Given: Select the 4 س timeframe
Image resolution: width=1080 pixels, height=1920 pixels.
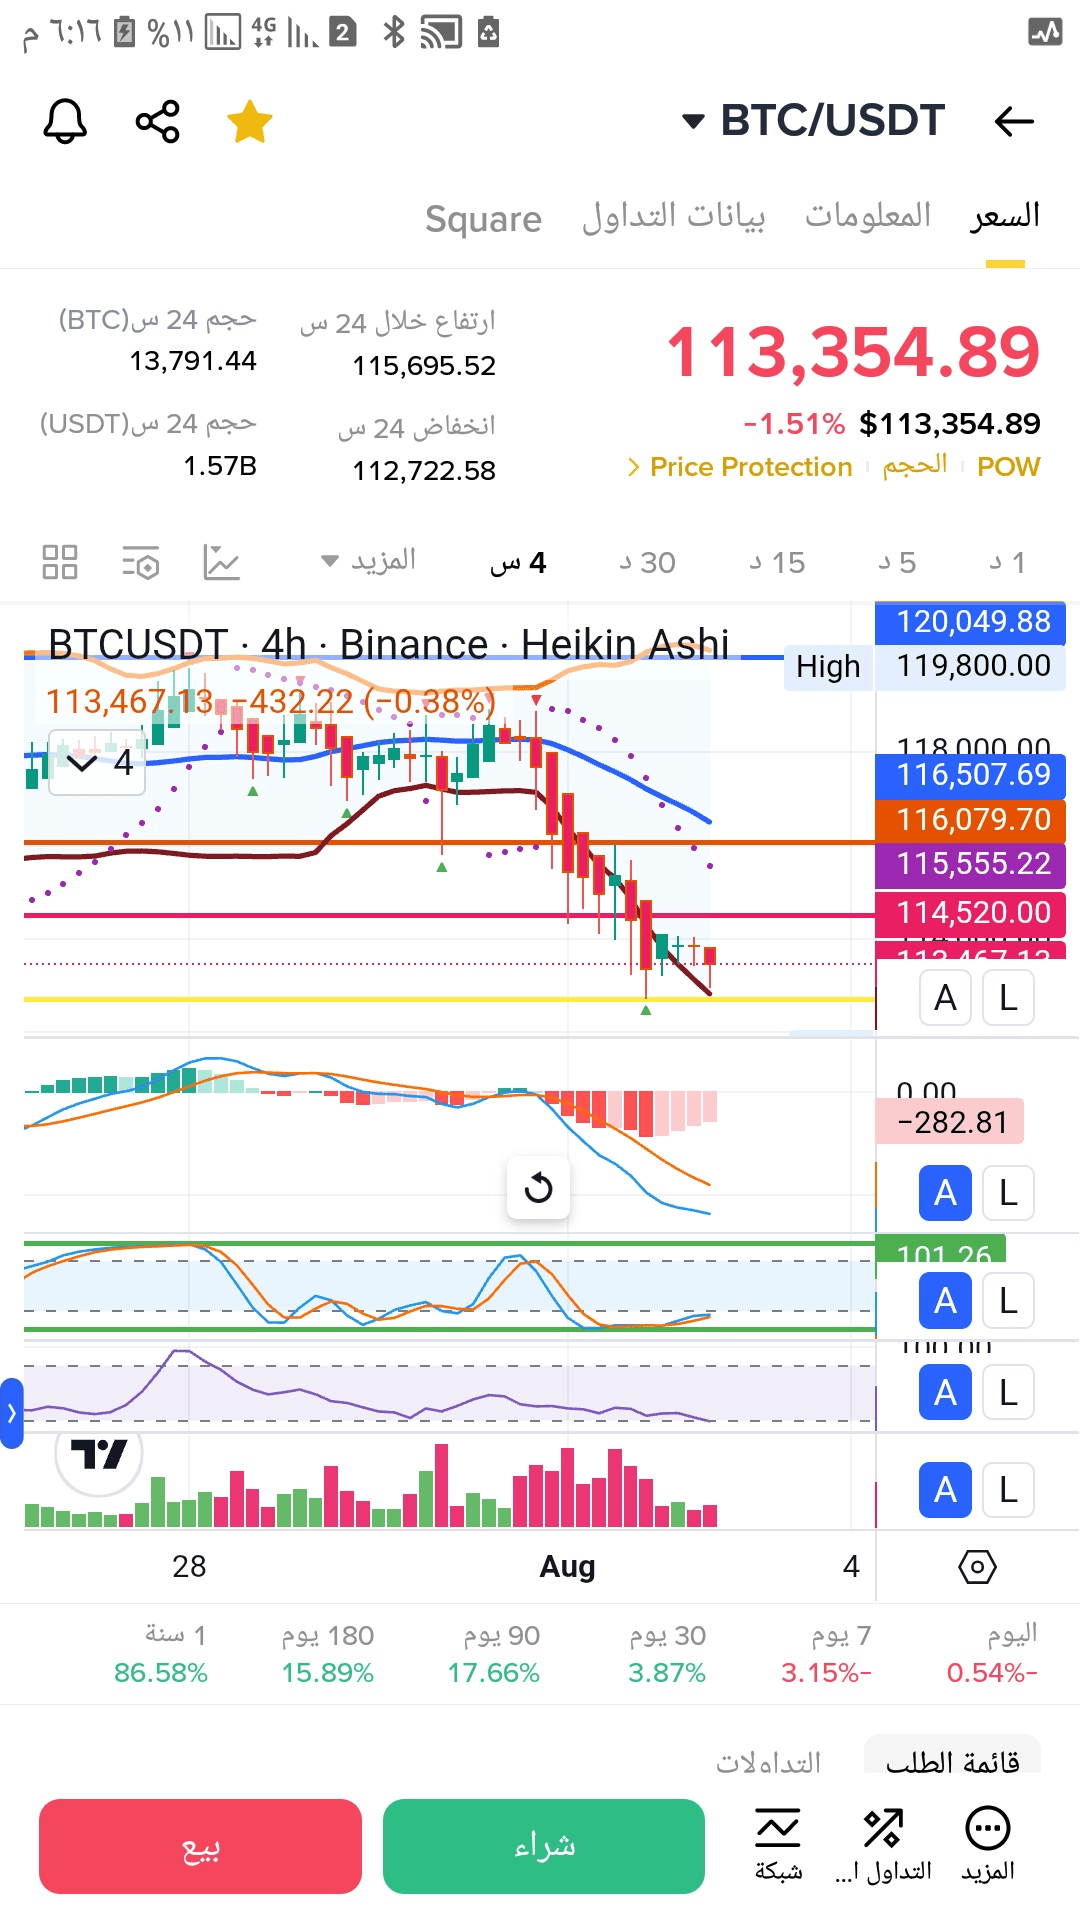Looking at the screenshot, I should [518, 563].
